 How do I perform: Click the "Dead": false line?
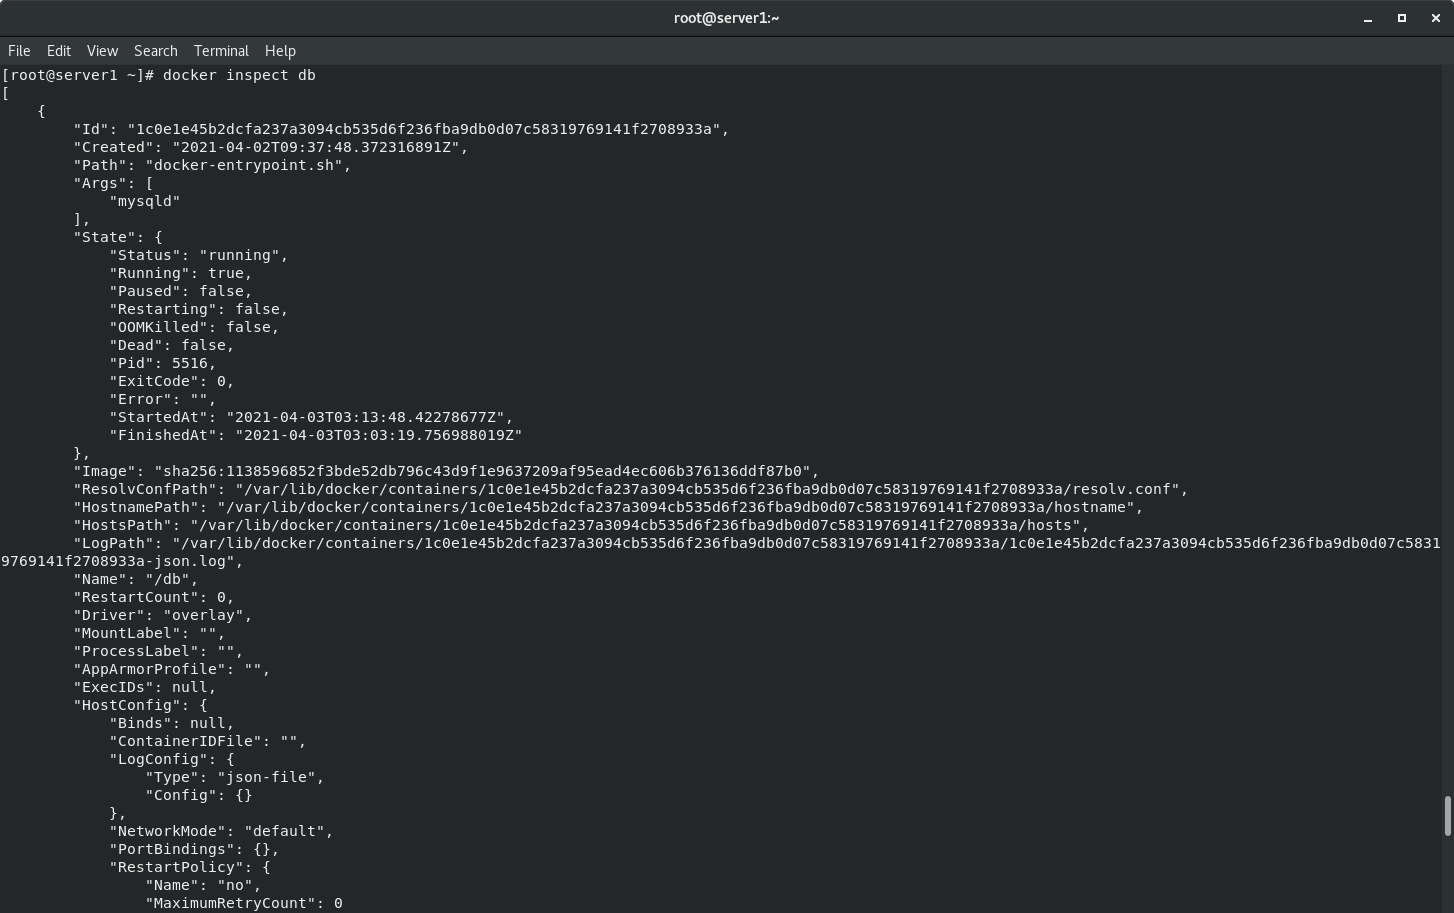(172, 345)
